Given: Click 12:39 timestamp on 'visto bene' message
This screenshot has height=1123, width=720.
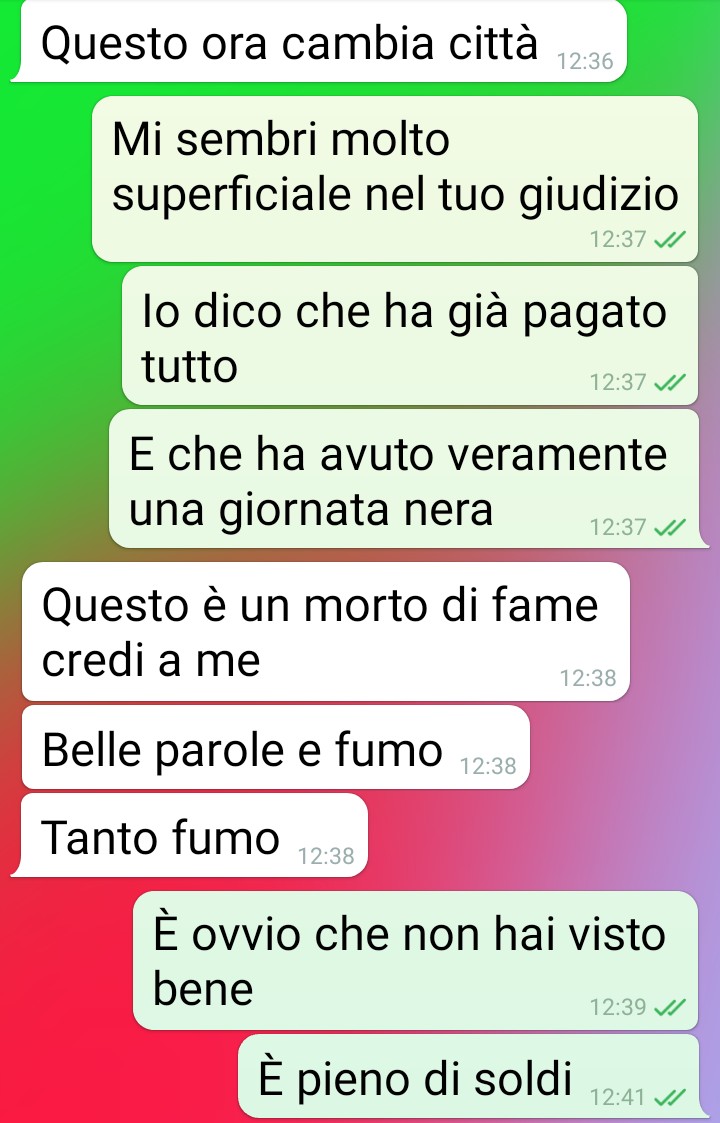Looking at the screenshot, I should (618, 1008).
